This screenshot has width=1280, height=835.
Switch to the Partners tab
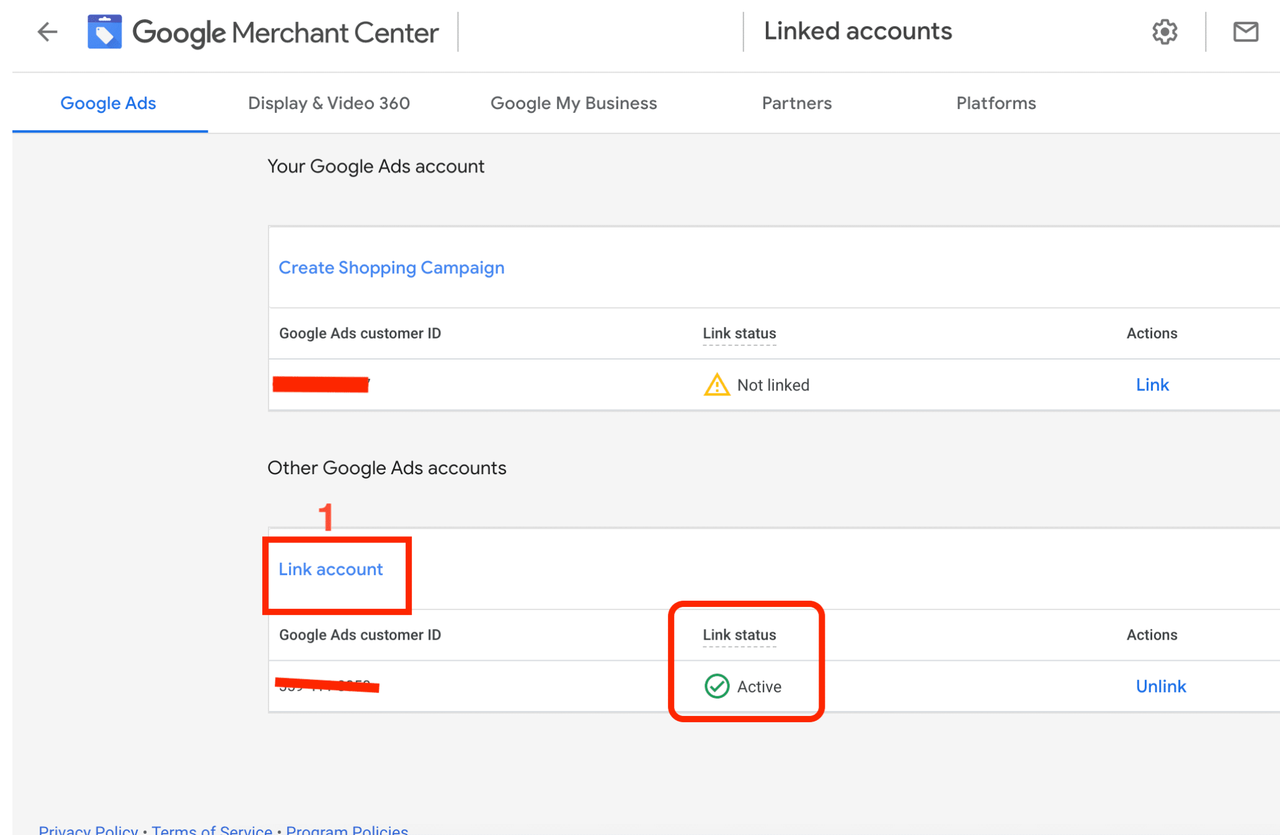click(x=796, y=102)
